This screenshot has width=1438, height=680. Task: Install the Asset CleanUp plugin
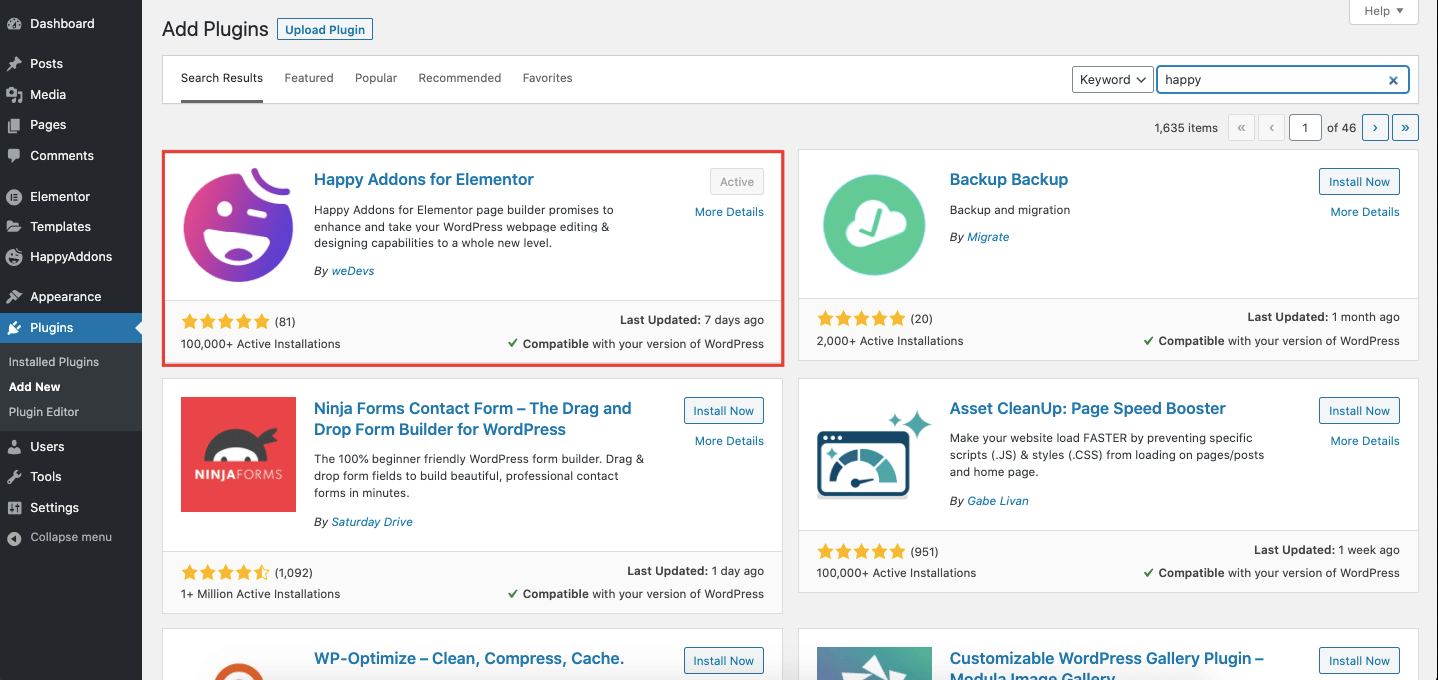tap(1360, 411)
